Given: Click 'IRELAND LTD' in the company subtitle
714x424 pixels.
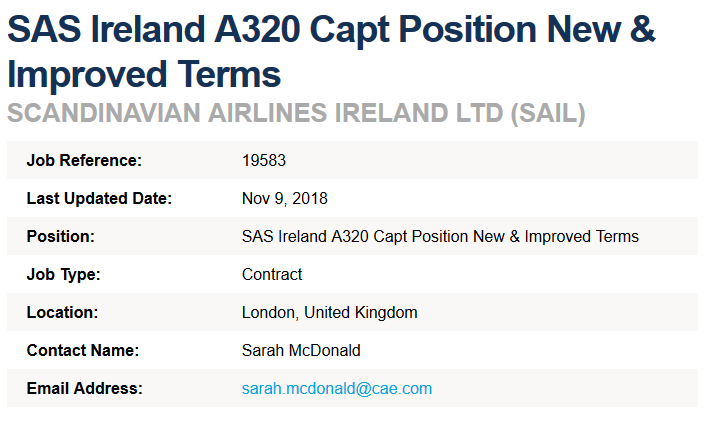Looking at the screenshot, I should (x=416, y=113).
